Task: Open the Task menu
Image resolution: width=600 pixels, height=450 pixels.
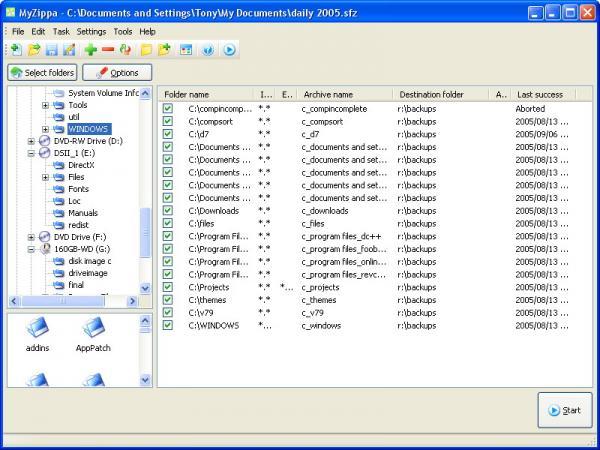Action: point(61,31)
